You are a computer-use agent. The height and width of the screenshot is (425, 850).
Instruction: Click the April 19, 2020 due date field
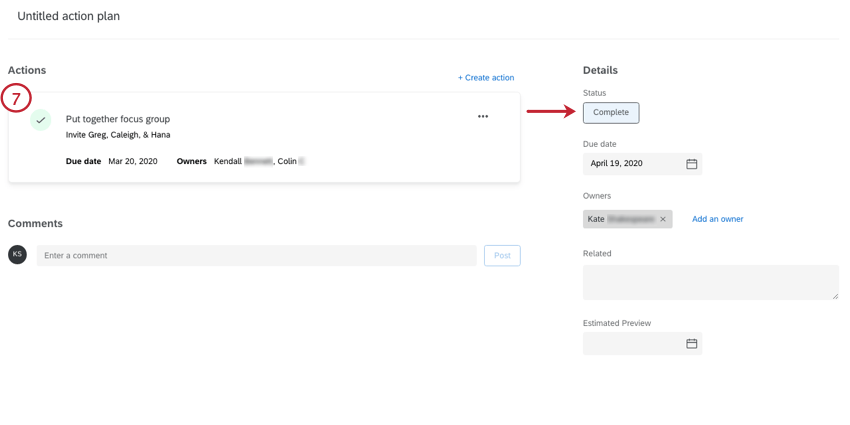(x=632, y=164)
